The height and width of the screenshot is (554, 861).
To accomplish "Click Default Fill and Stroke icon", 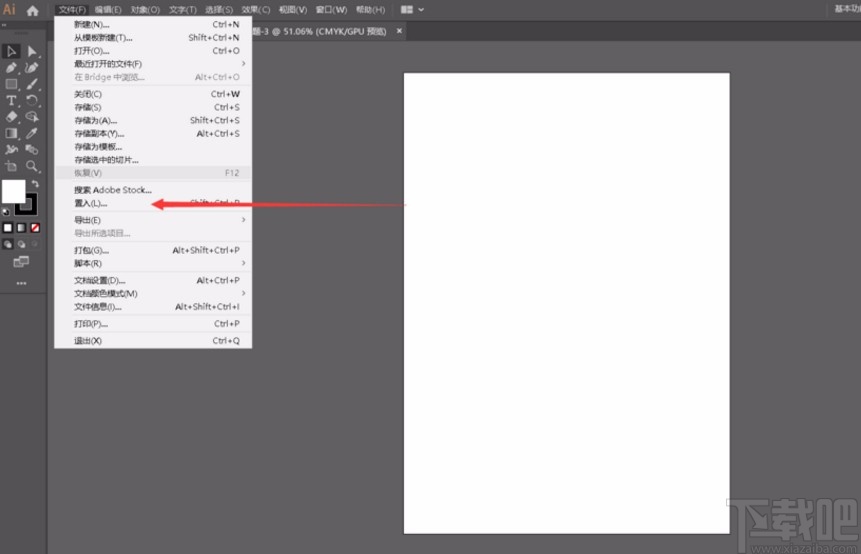I will 6,211.
